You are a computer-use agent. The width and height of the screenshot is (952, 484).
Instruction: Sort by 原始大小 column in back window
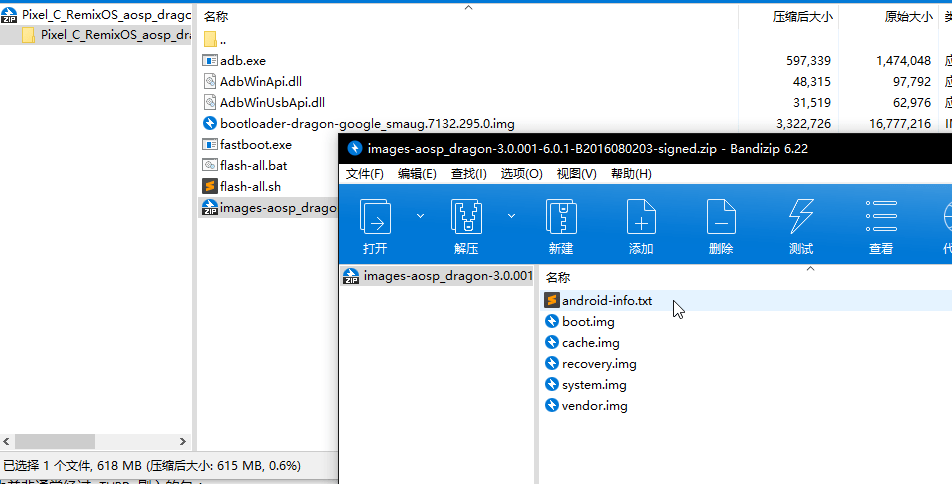[908, 16]
